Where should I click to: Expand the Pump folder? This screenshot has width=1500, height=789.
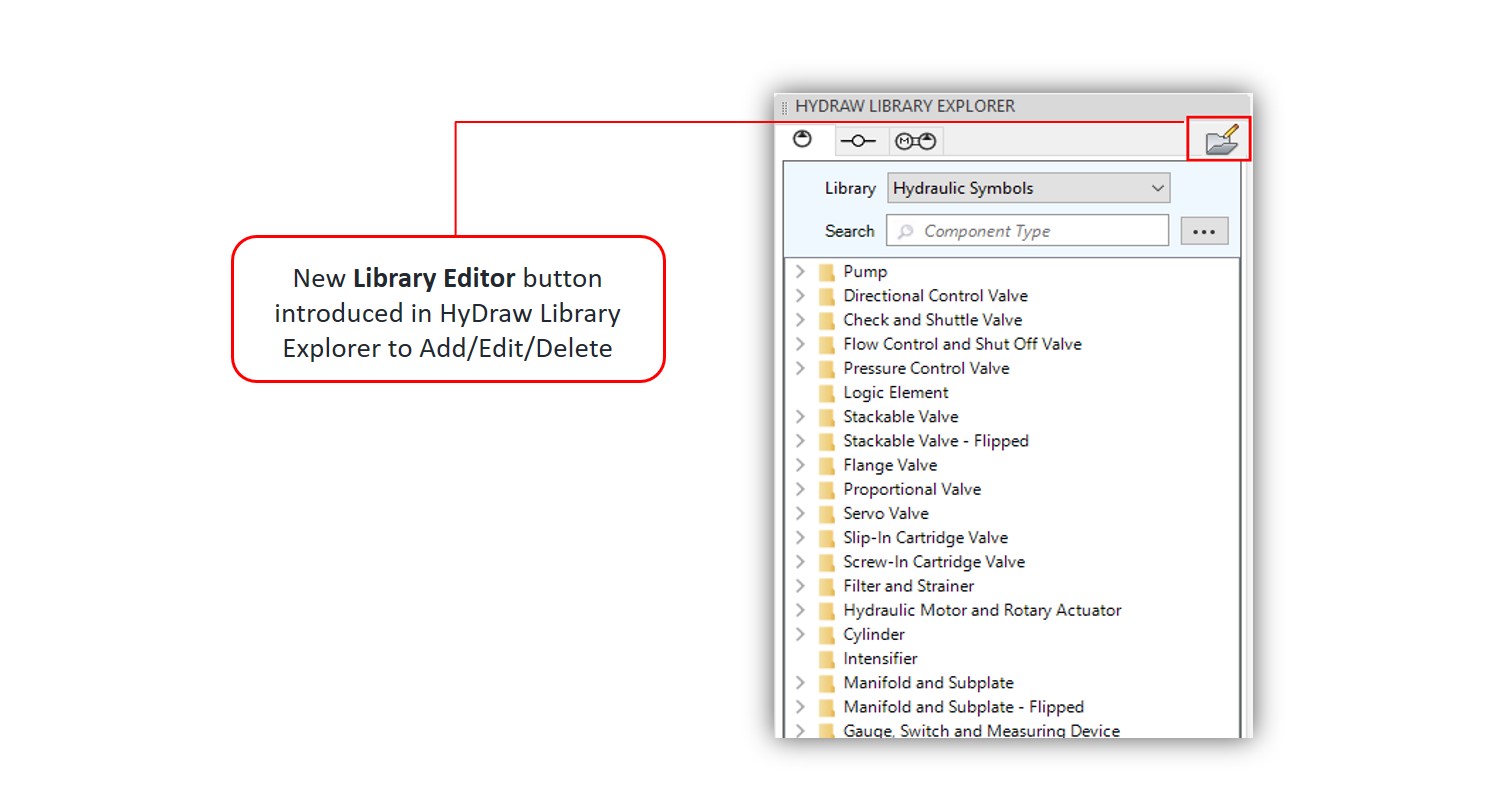click(799, 271)
